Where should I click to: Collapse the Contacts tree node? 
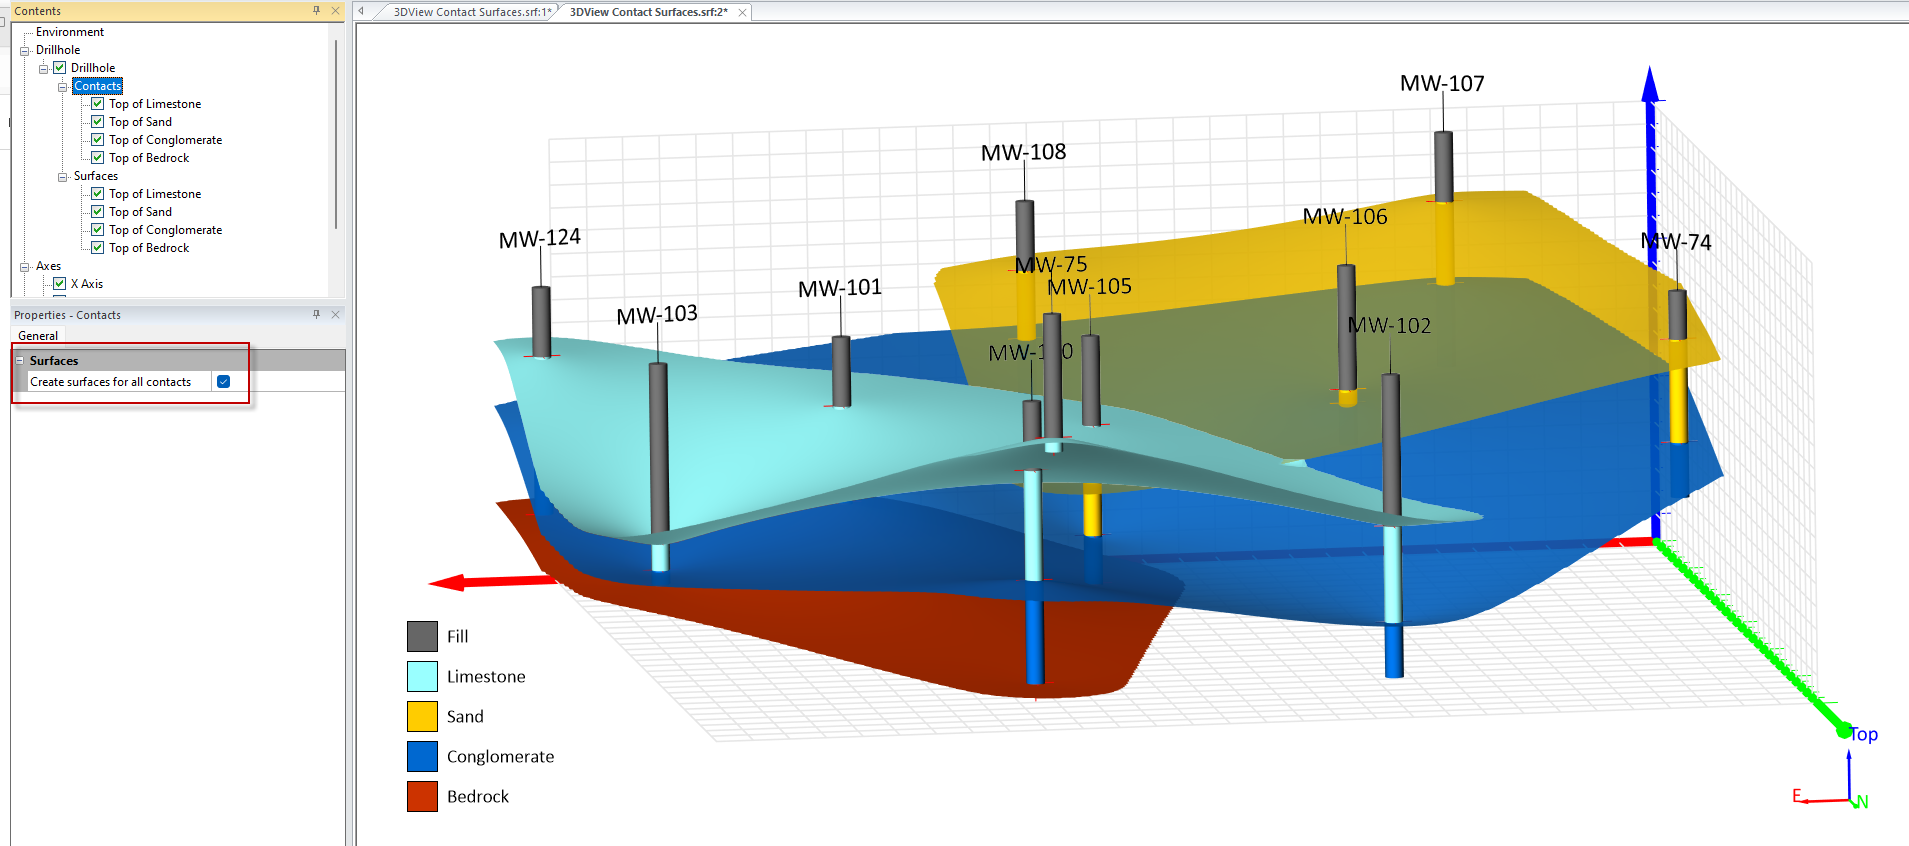[x=63, y=87]
